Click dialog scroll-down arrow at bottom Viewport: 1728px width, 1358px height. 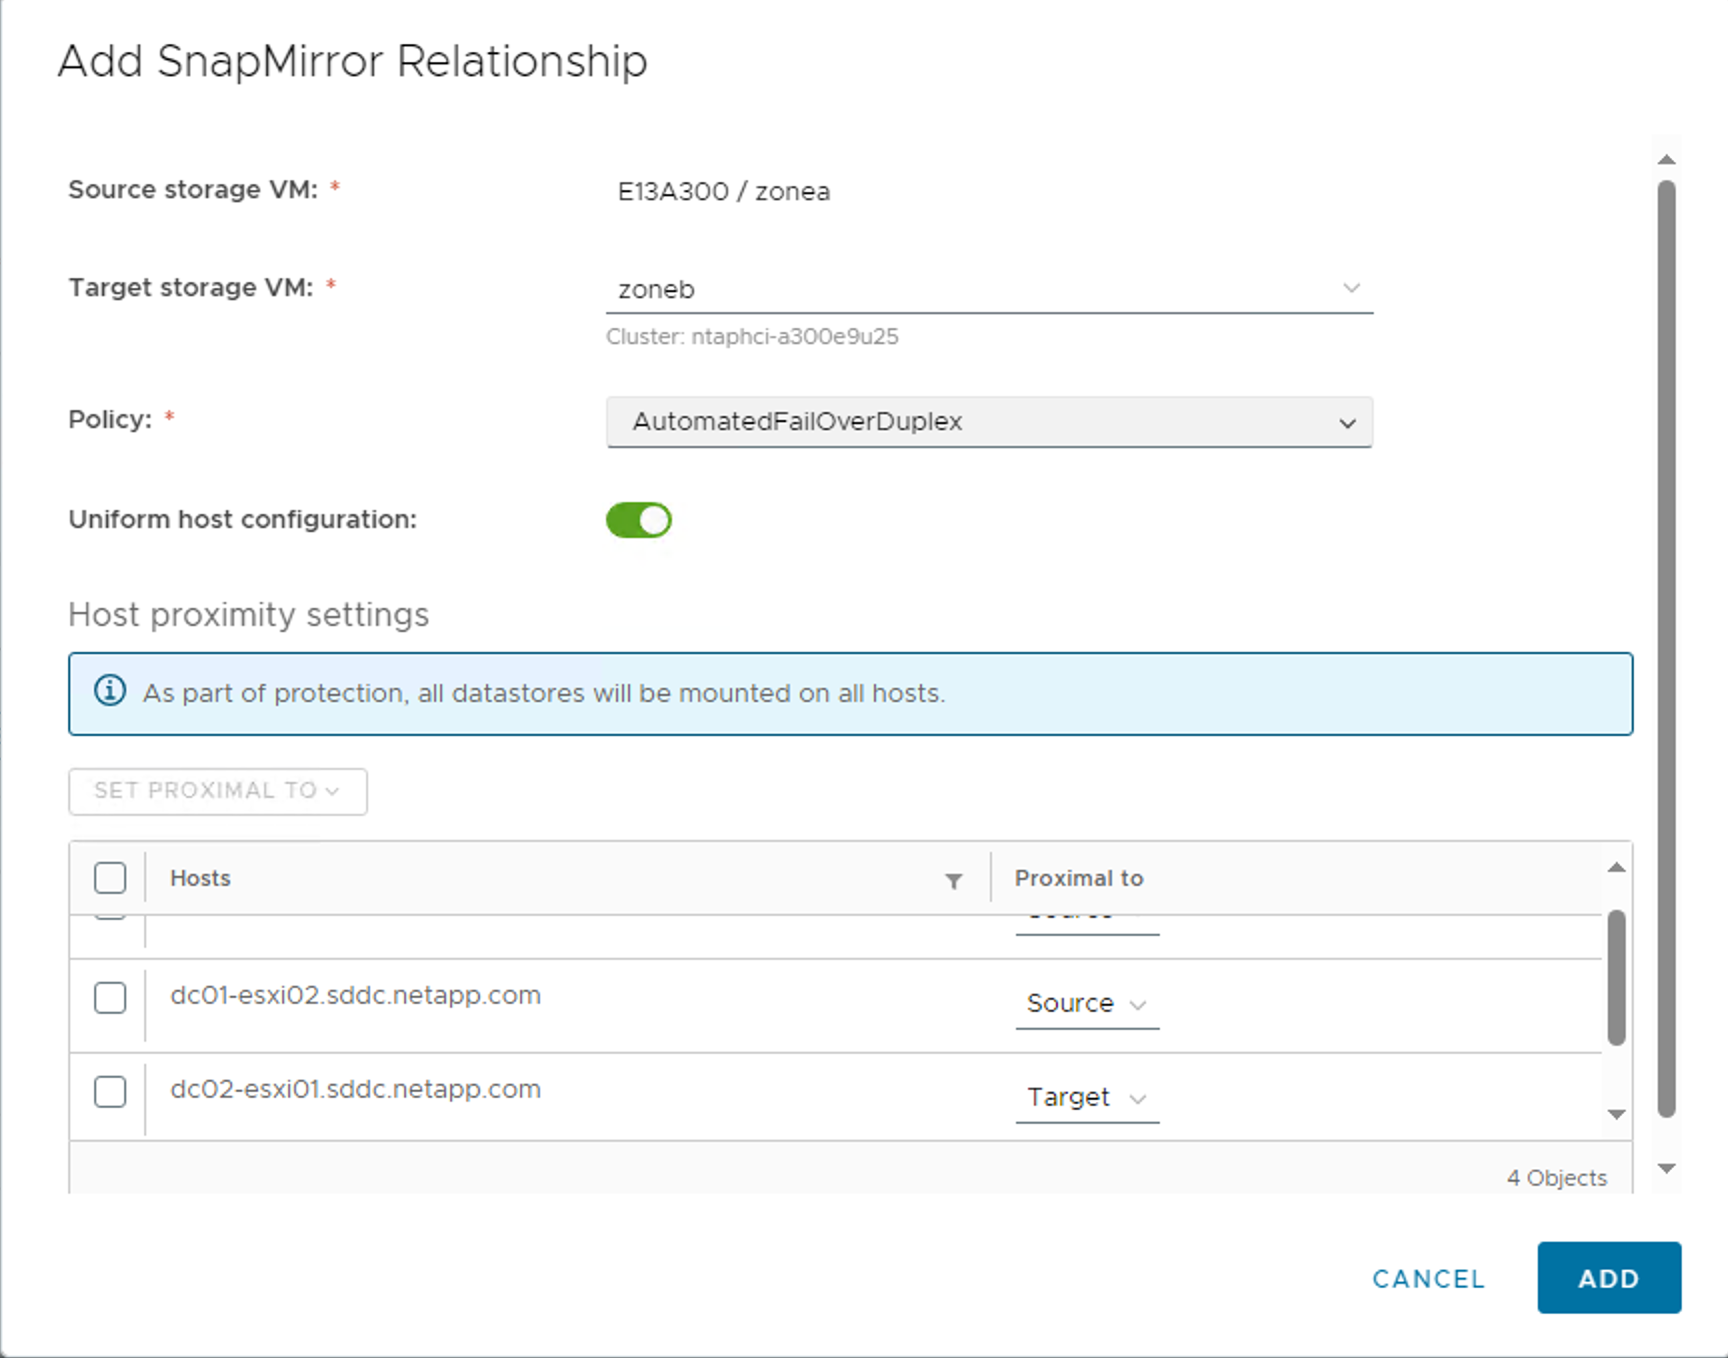1666,1168
